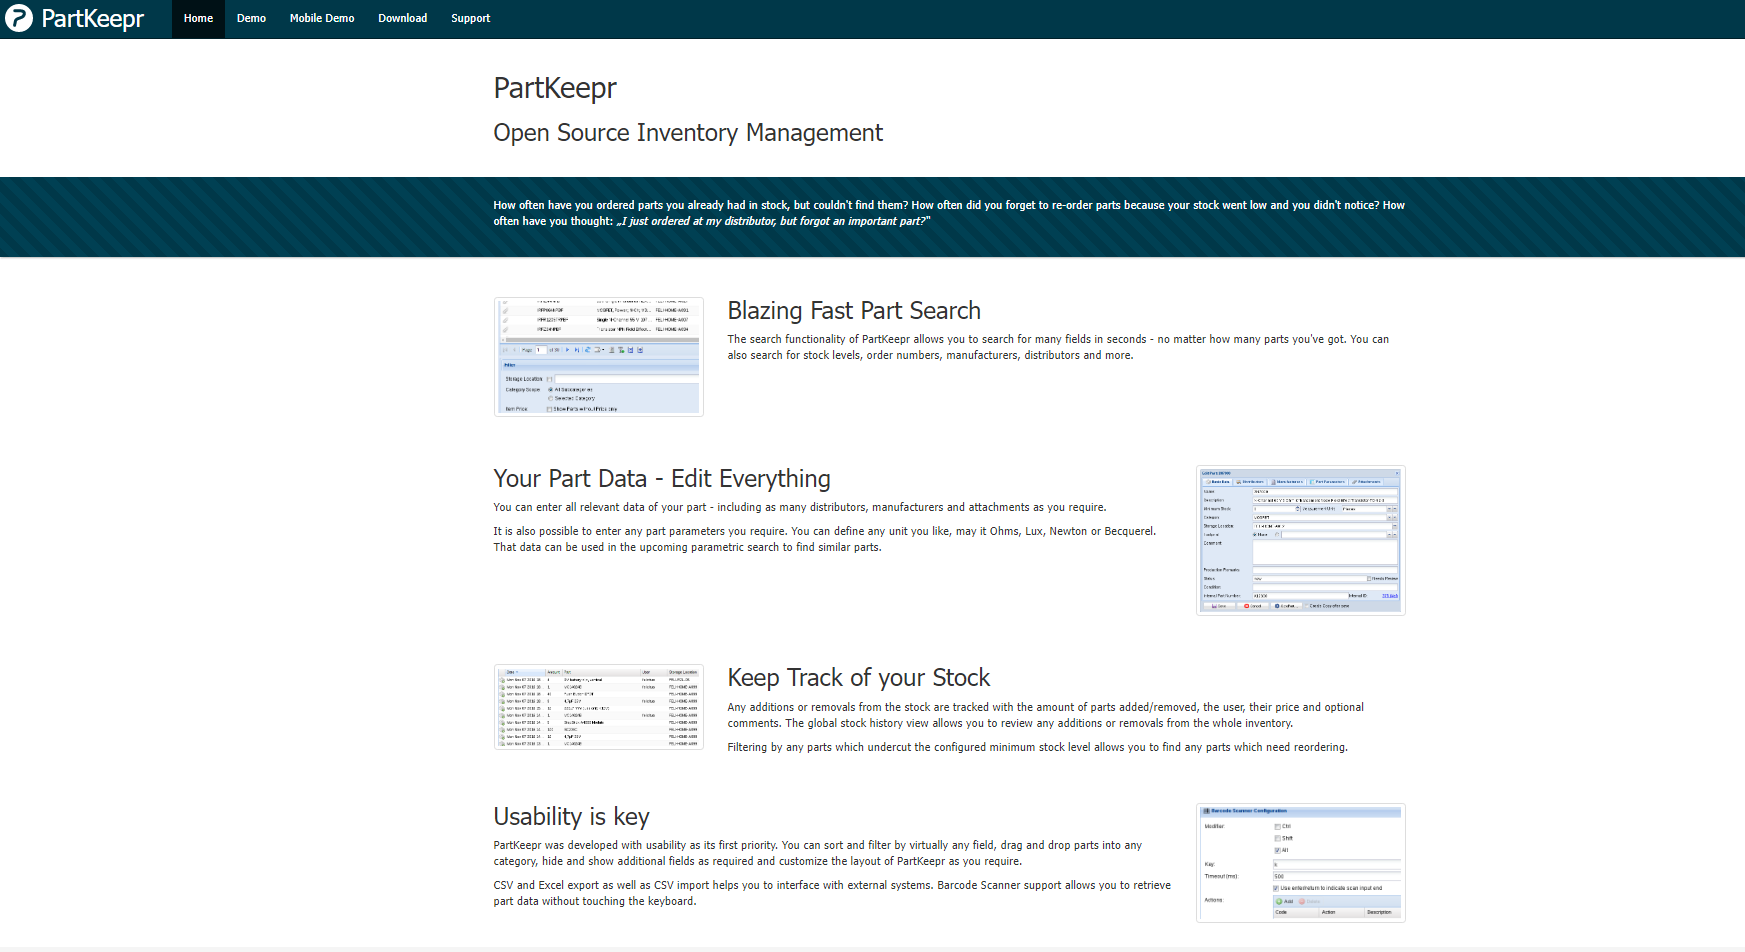
Task: Uncheck the Alt modifier checkbox
Action: pos(1277,850)
